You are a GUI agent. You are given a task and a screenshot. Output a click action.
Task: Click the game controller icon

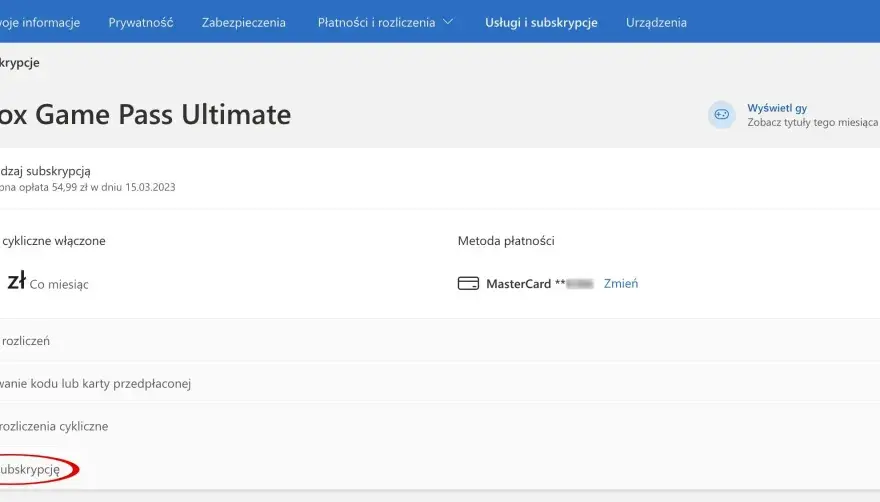coord(721,115)
